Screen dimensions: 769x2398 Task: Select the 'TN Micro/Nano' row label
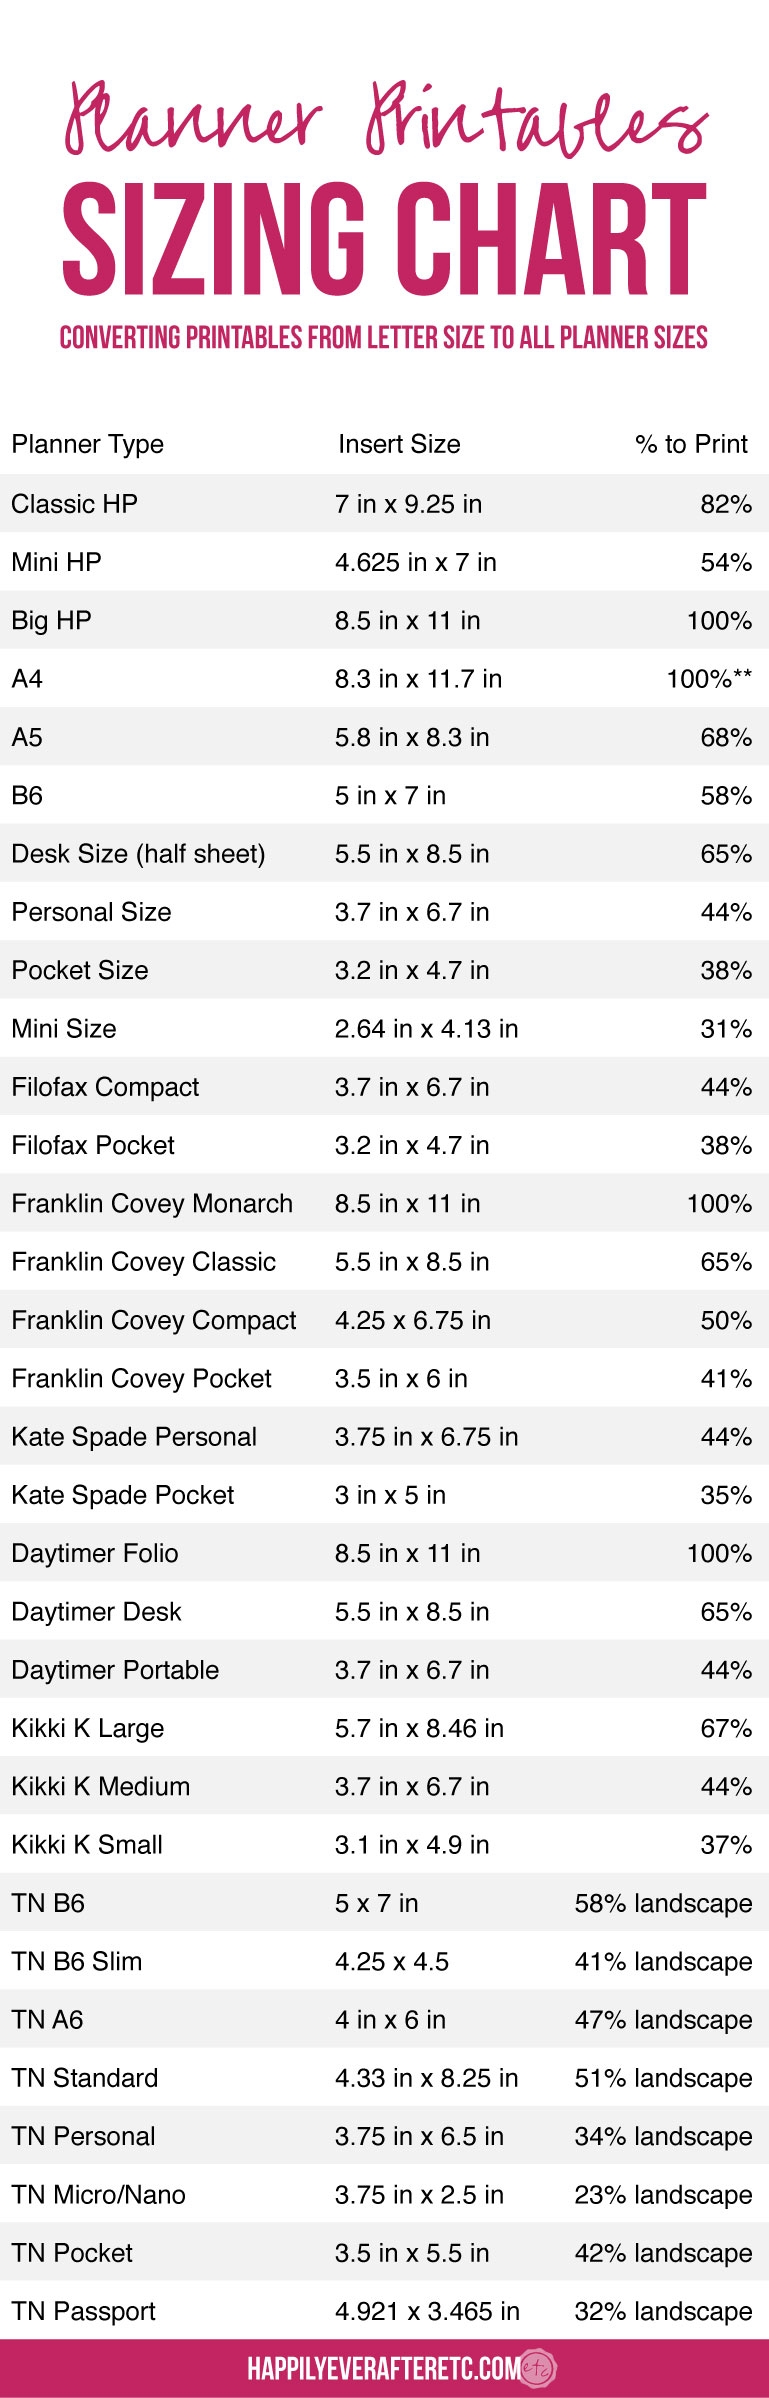[99, 2194]
